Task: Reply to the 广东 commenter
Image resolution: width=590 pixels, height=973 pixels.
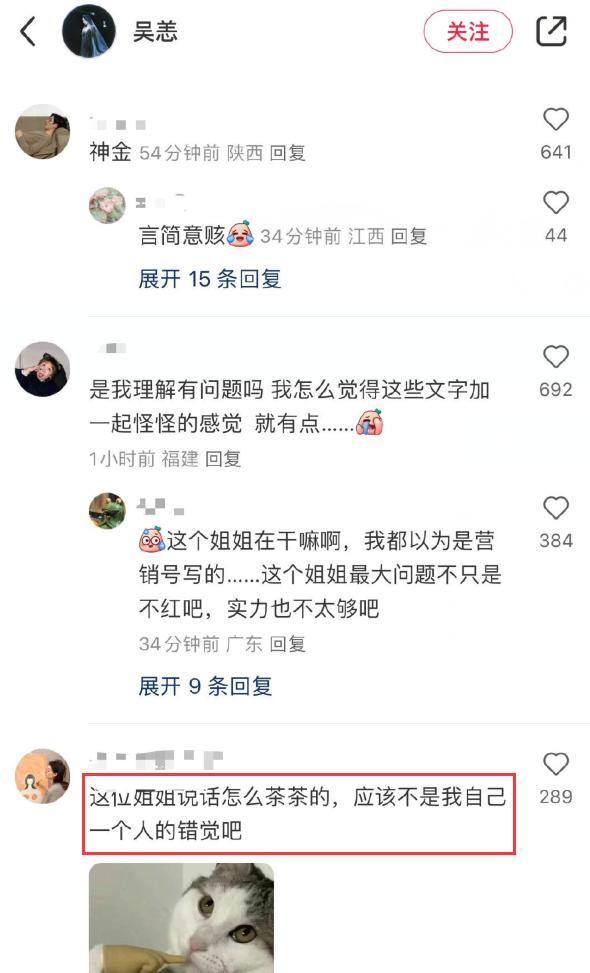Action: pyautogui.click(x=288, y=644)
